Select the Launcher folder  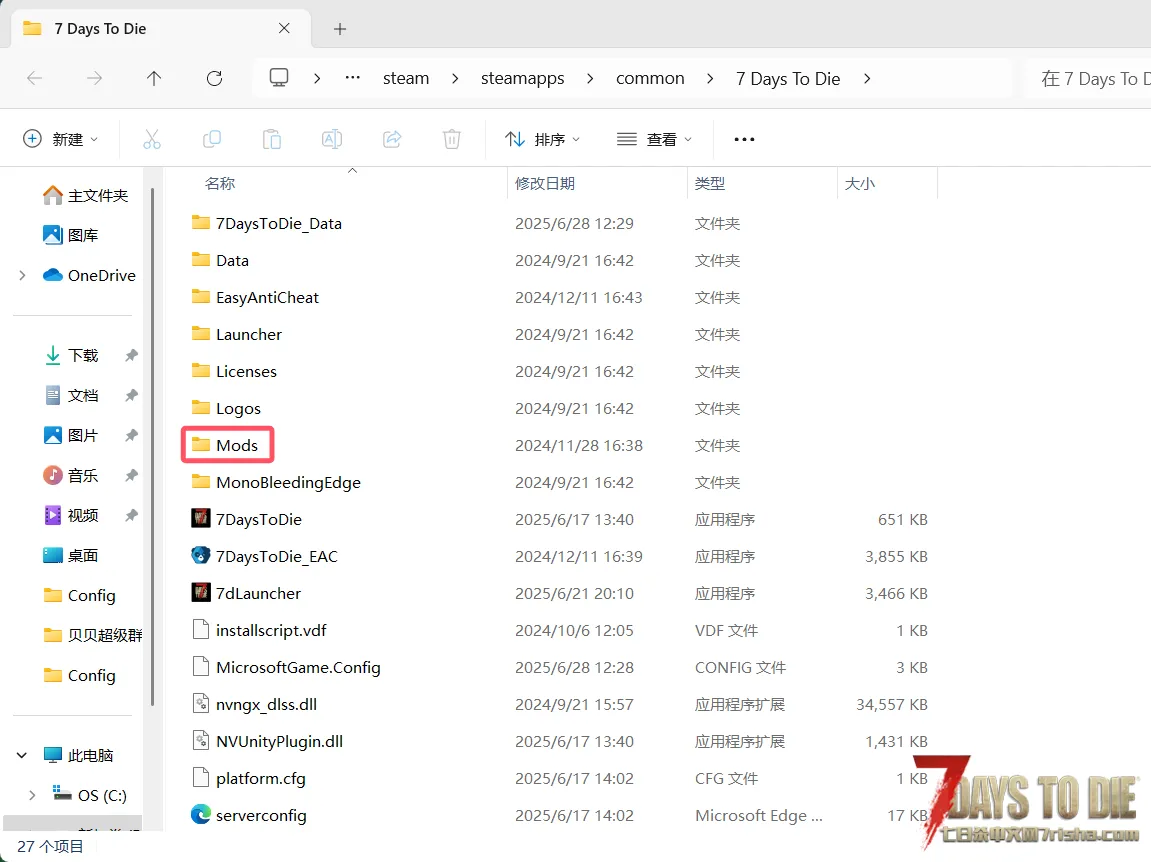pyautogui.click(x=236, y=334)
